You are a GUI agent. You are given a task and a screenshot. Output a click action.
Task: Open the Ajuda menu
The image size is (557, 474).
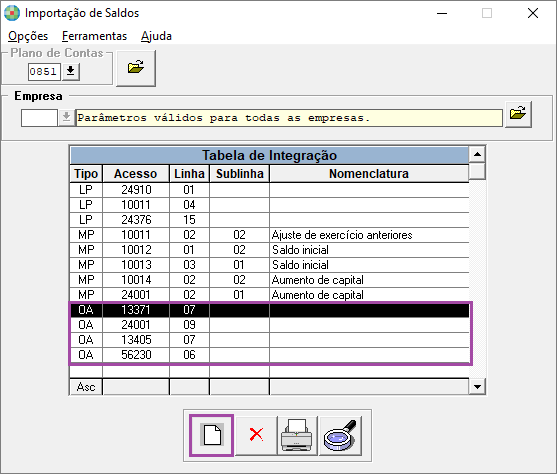(x=156, y=36)
